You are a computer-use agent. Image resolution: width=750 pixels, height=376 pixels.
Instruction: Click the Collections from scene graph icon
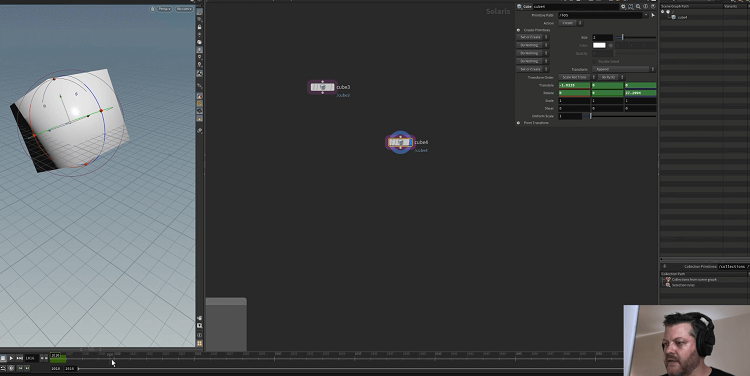tap(668, 279)
